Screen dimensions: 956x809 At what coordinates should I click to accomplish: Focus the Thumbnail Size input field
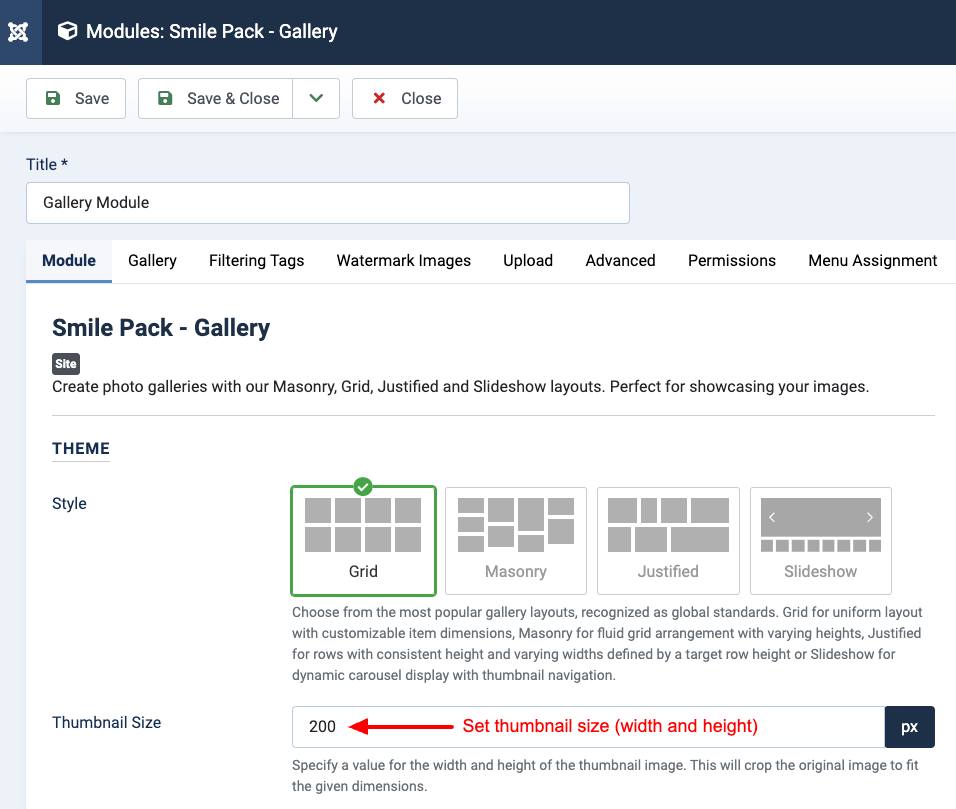pos(588,727)
